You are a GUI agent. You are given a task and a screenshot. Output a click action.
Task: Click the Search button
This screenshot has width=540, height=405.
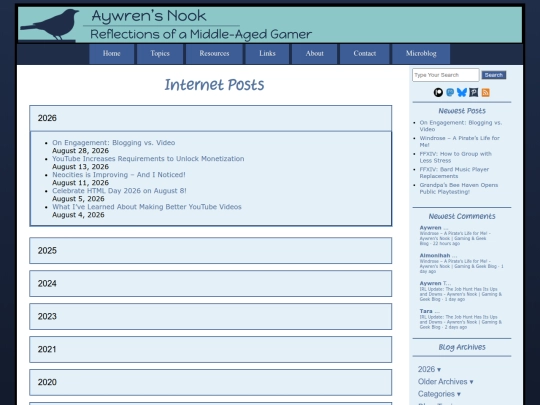point(494,75)
